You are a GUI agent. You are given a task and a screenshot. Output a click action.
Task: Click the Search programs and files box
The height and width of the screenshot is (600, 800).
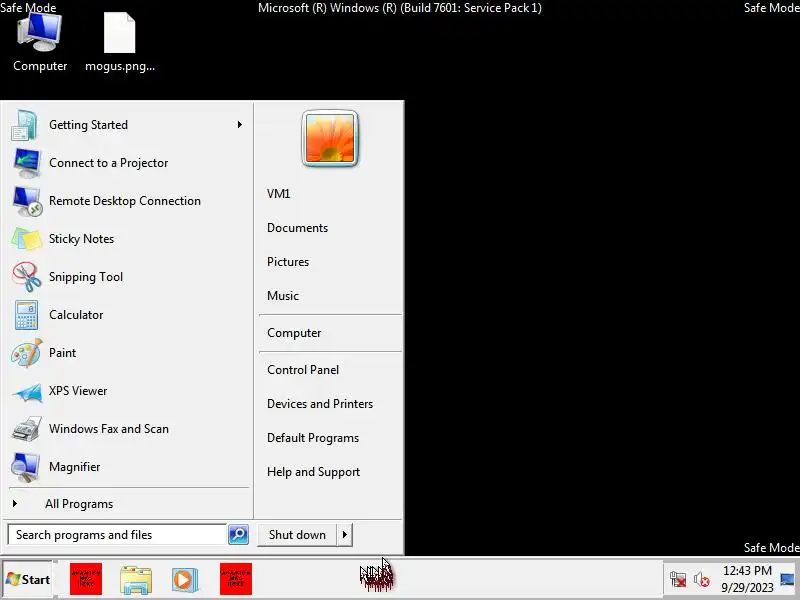pyautogui.click(x=117, y=535)
